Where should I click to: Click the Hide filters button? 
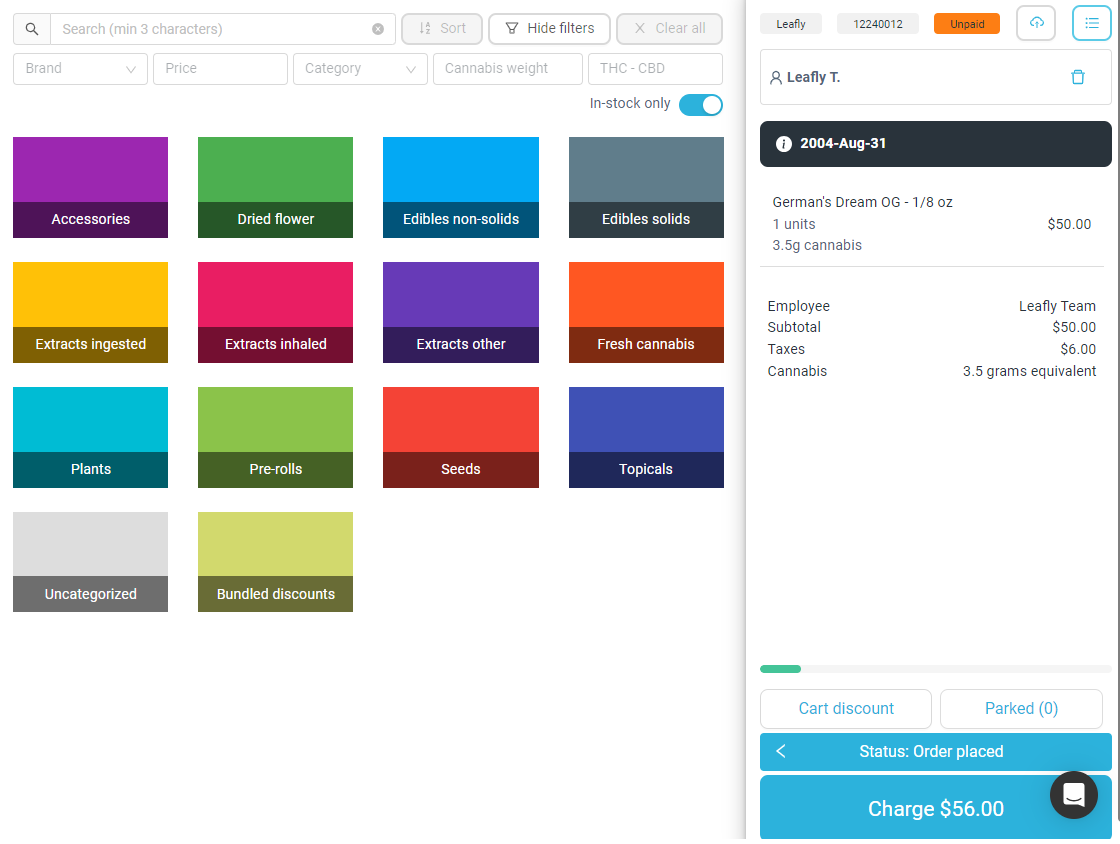click(x=549, y=29)
